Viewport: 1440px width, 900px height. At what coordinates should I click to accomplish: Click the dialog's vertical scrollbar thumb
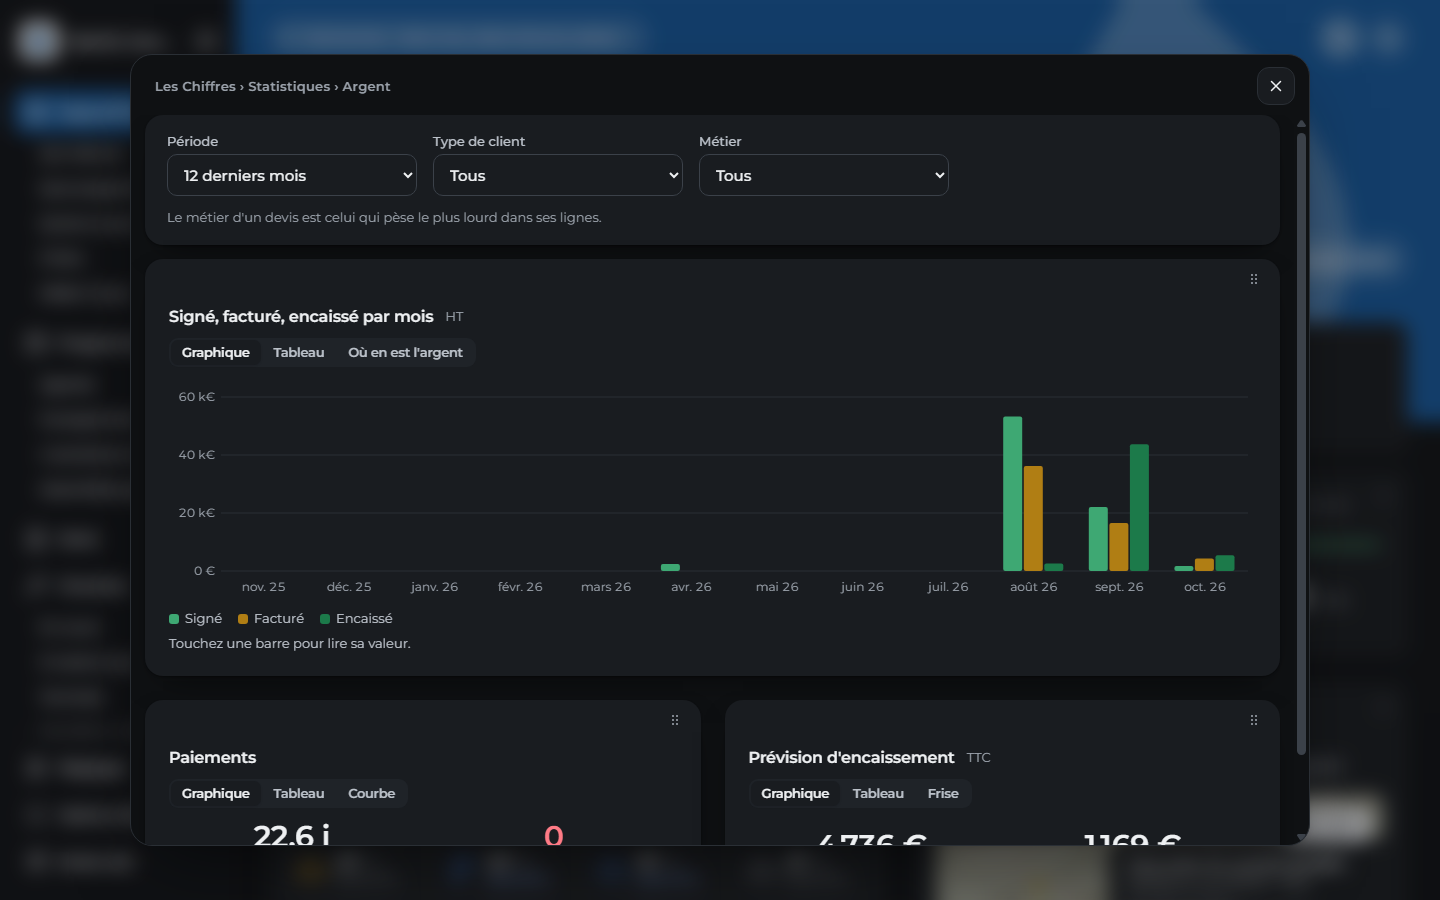pos(1301,443)
